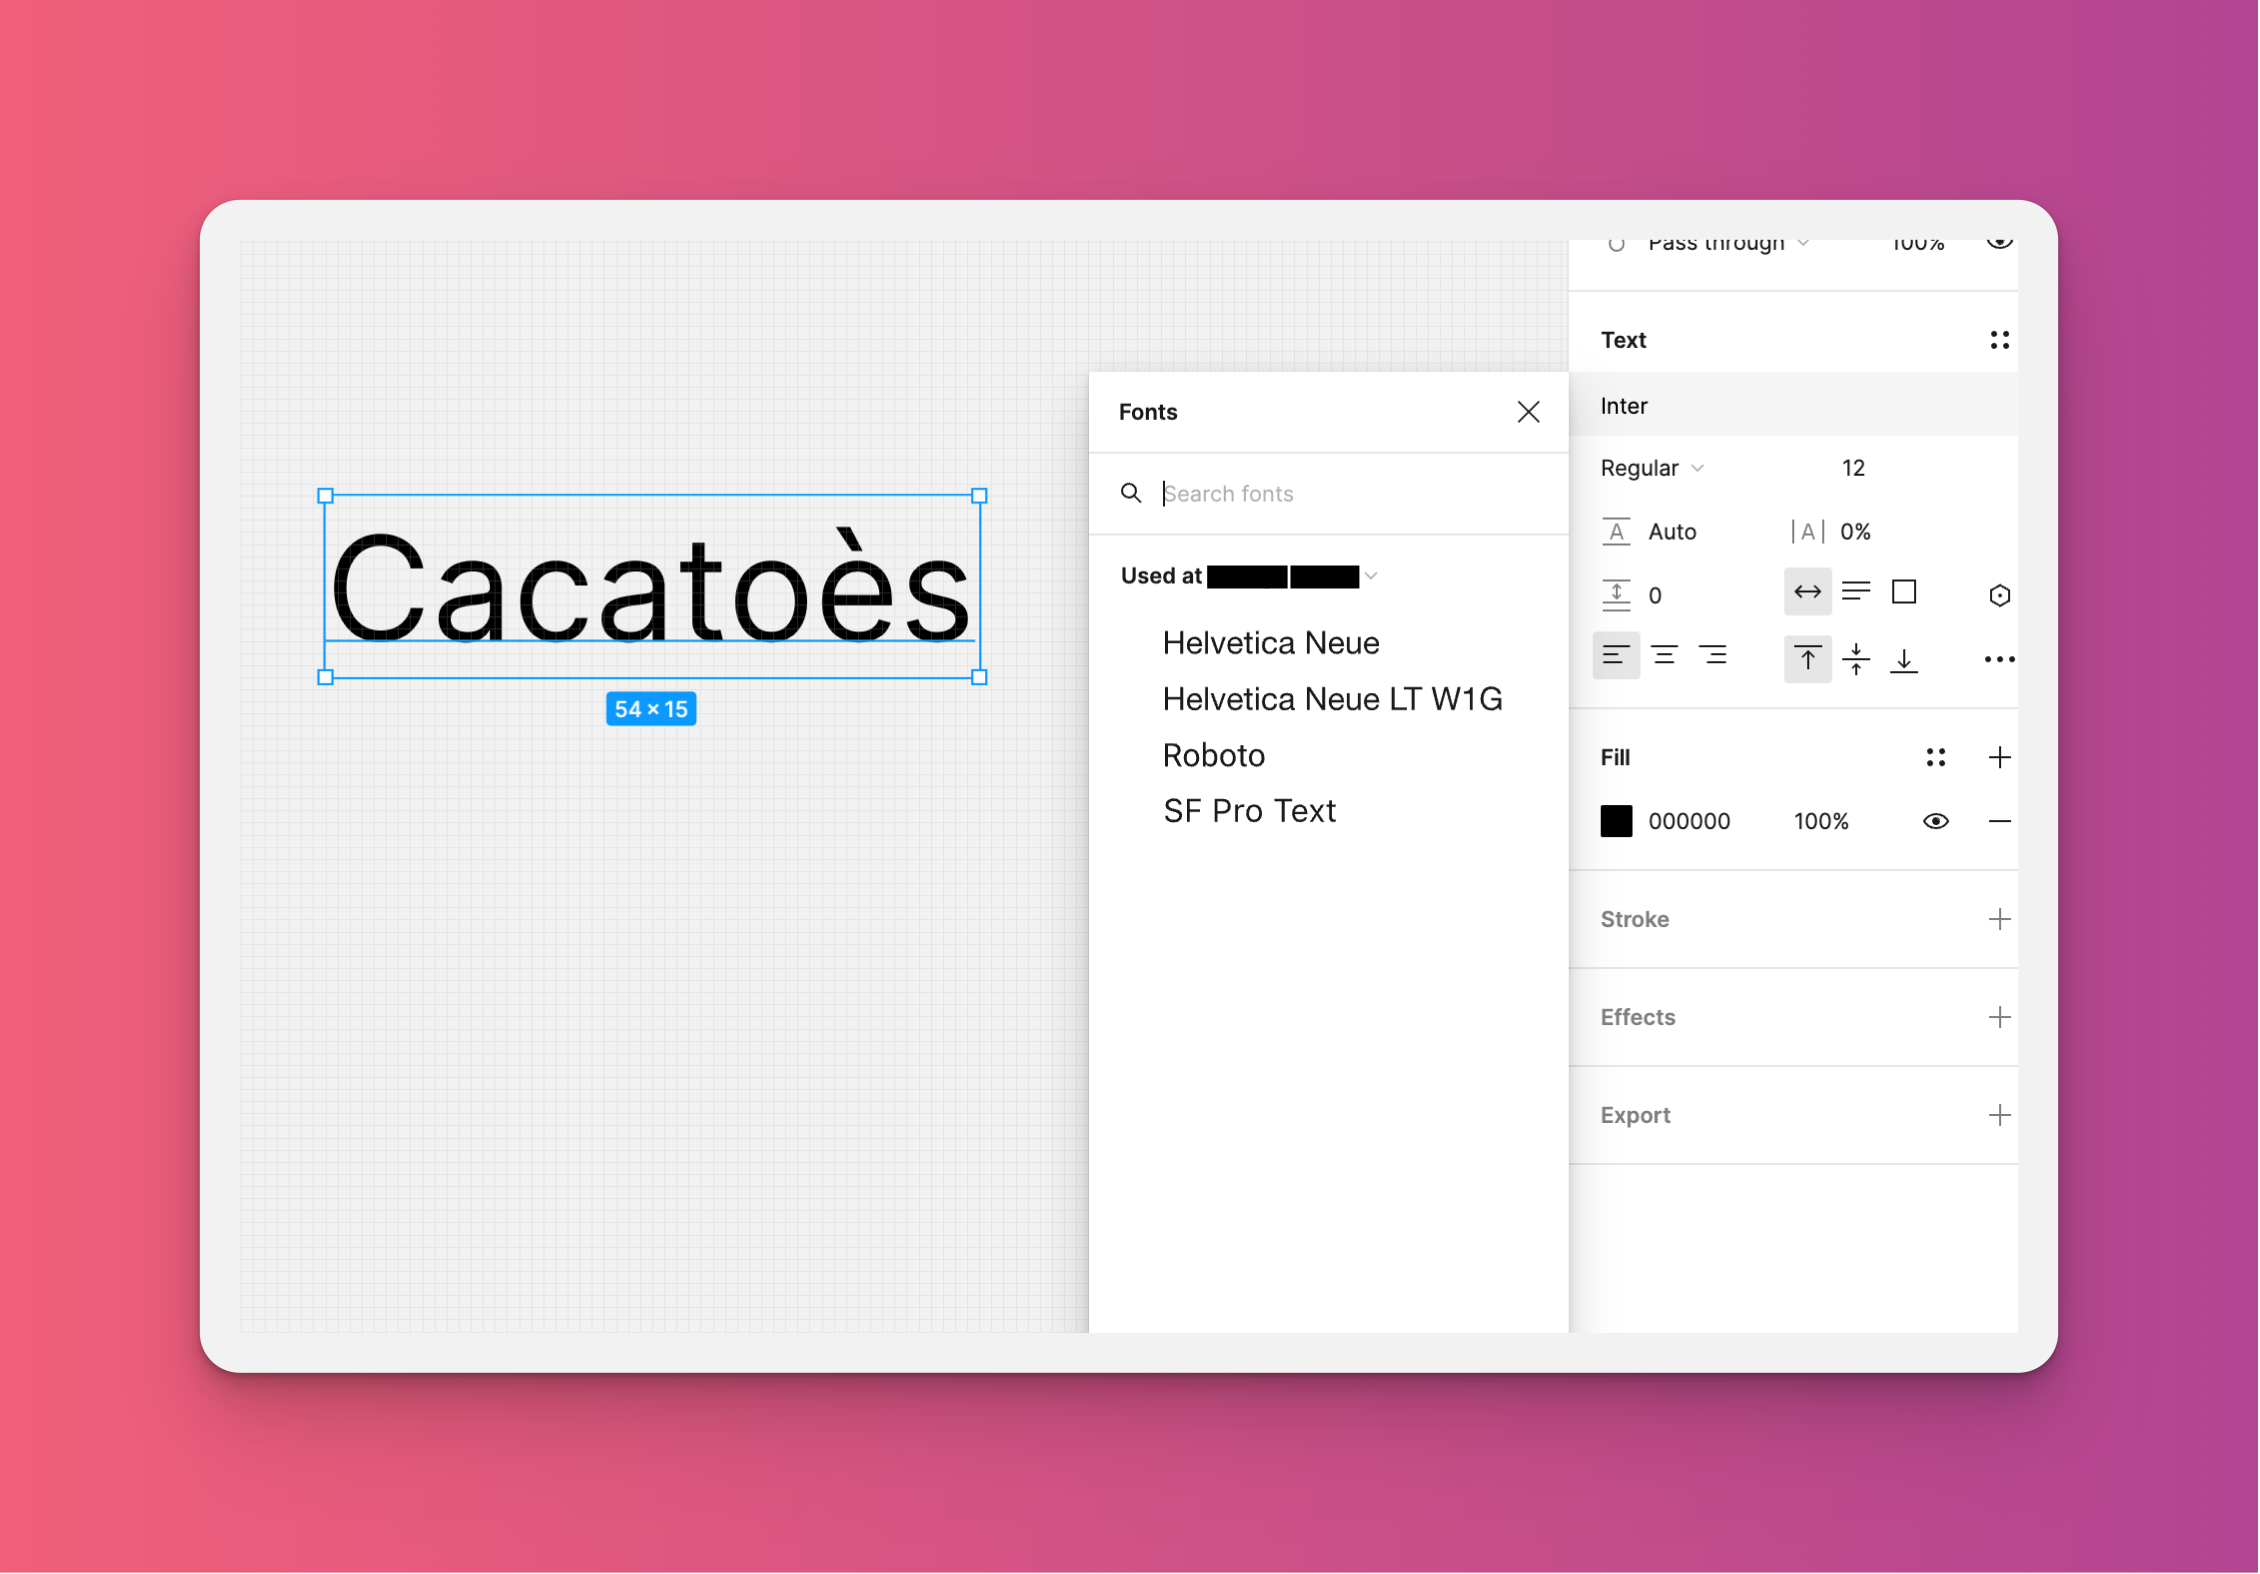Add an effect with the plus button

[2000, 1017]
